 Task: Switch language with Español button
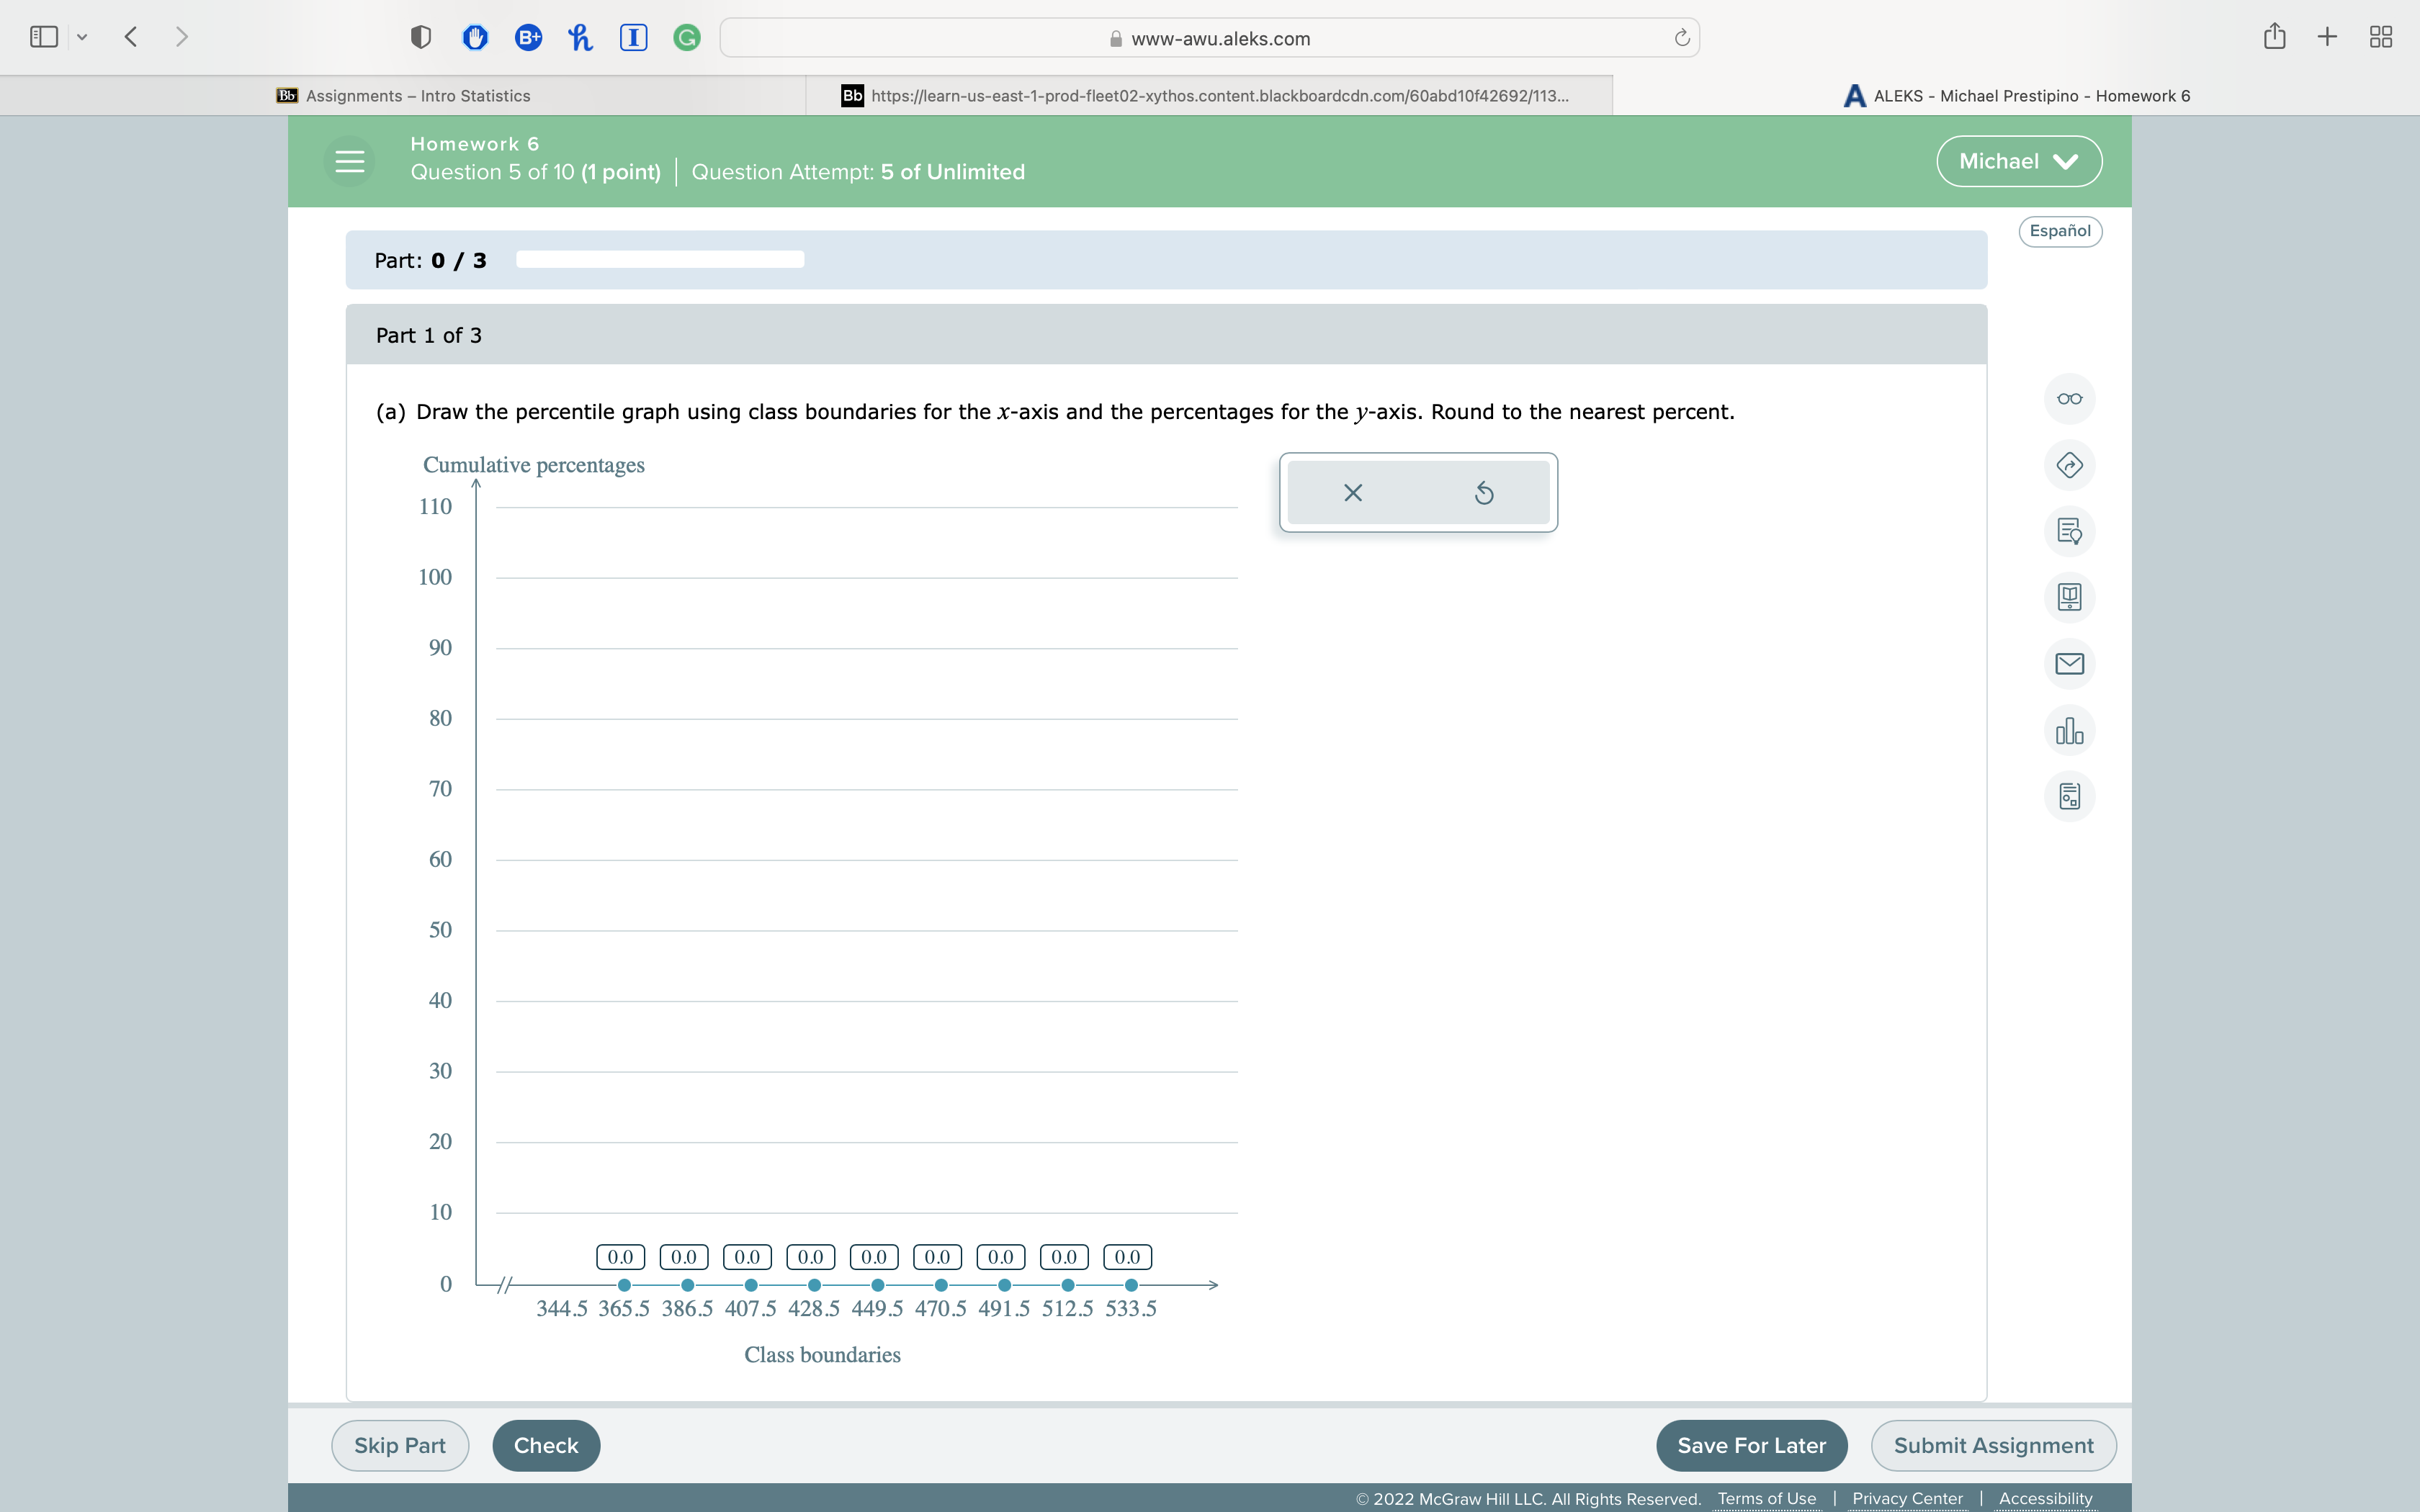[2059, 231]
